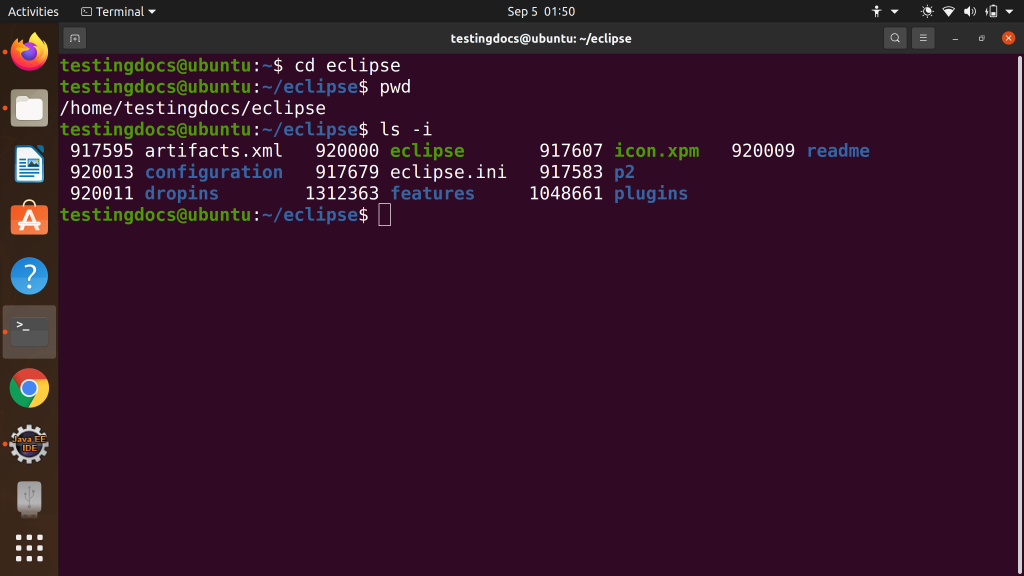Launch Google Chrome from the dock
This screenshot has height=576, width=1024.
29,388
